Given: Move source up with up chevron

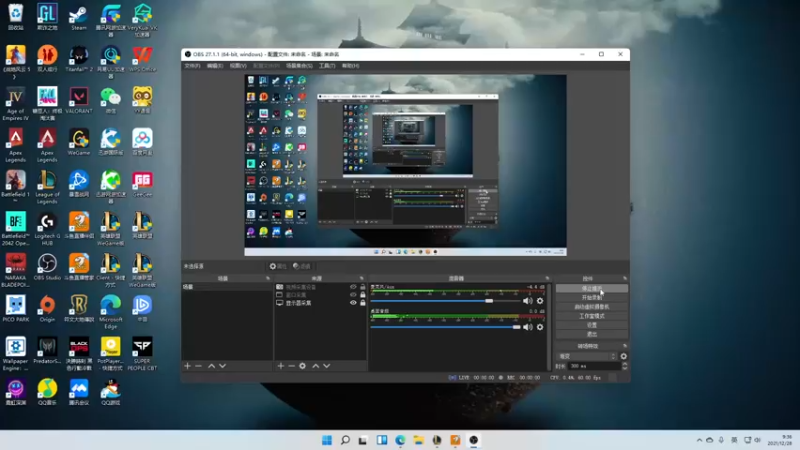Looking at the screenshot, I should pyautogui.click(x=315, y=366).
